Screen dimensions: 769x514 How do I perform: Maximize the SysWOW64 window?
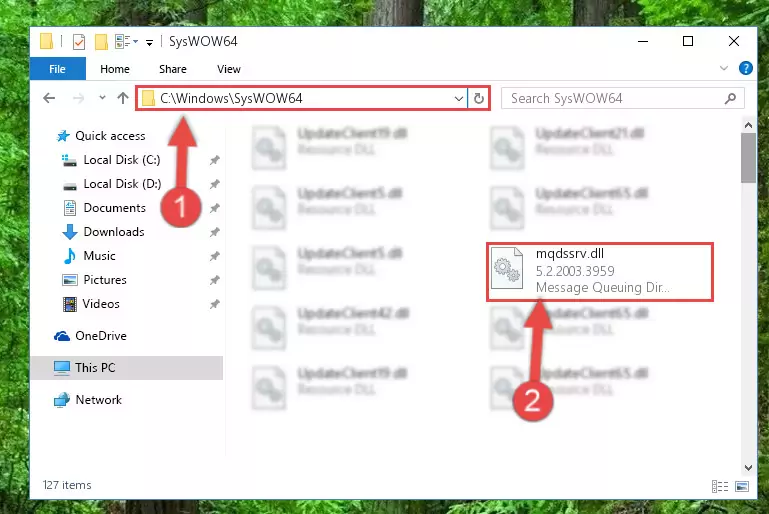[688, 41]
